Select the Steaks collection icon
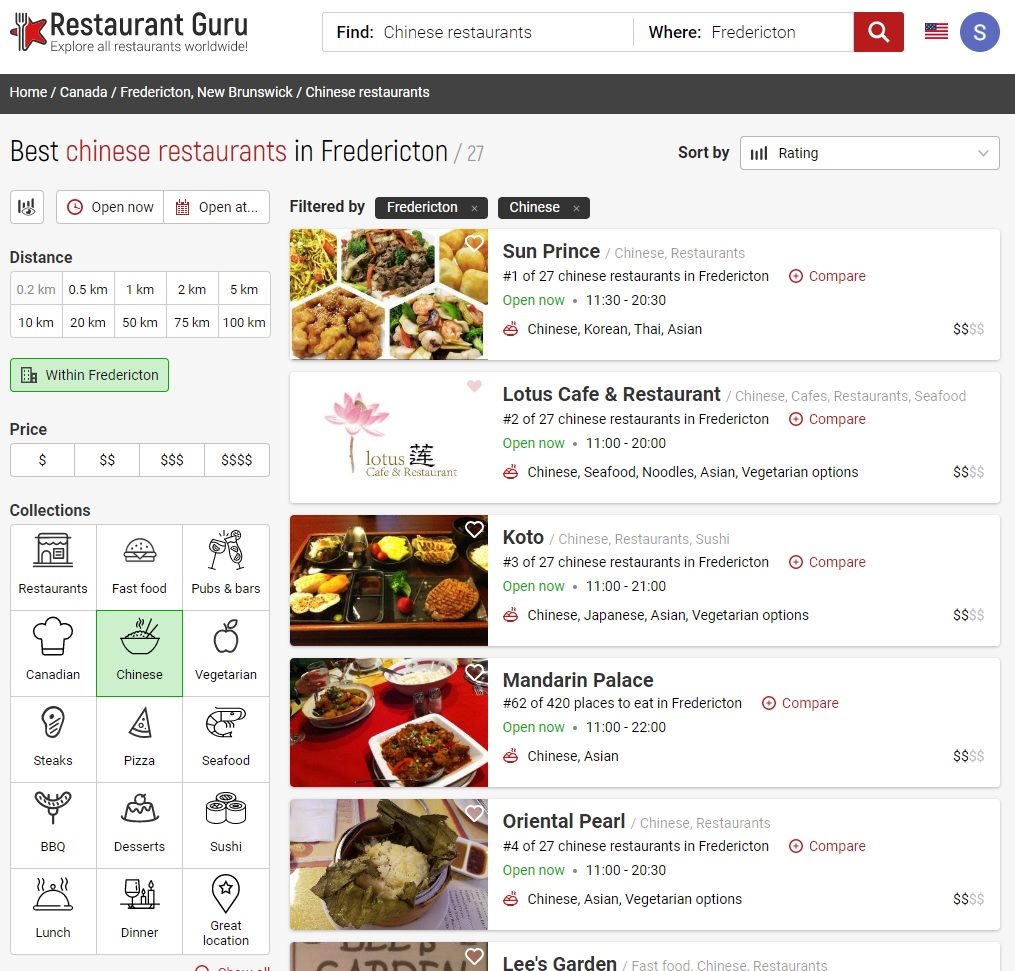1015x971 pixels. point(53,740)
